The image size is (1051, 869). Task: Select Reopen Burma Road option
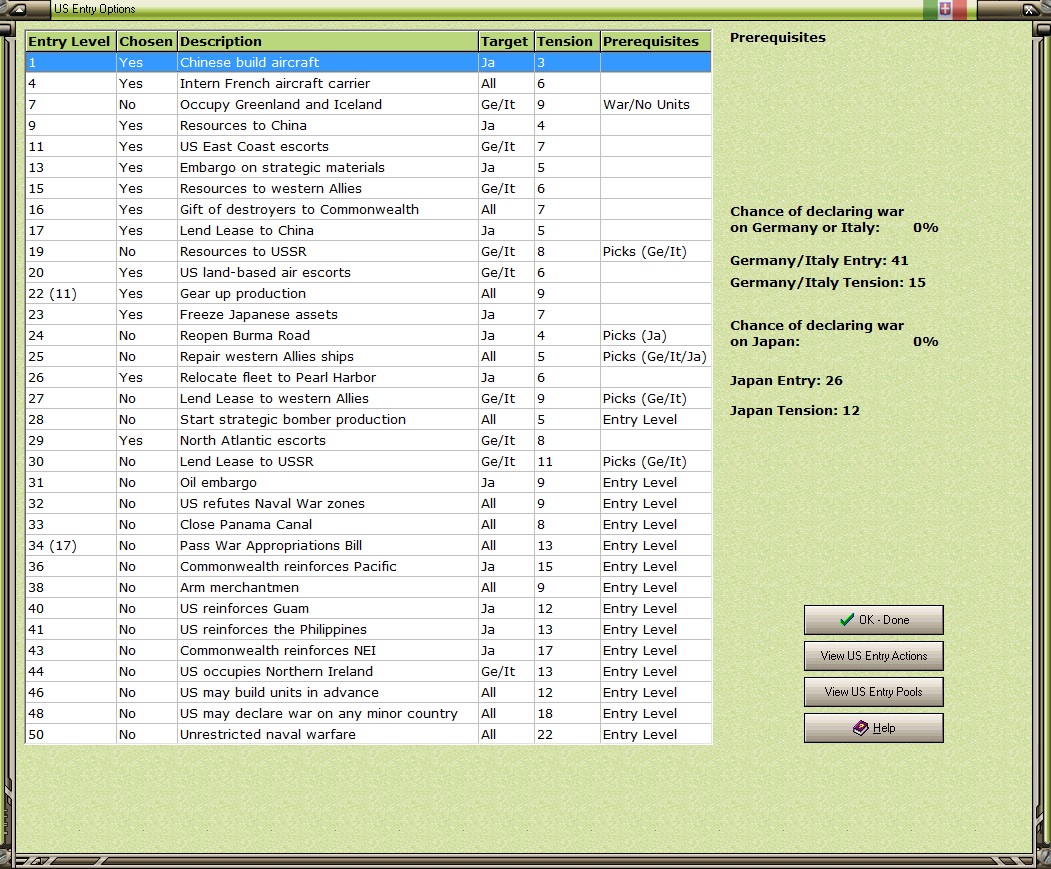pos(368,335)
